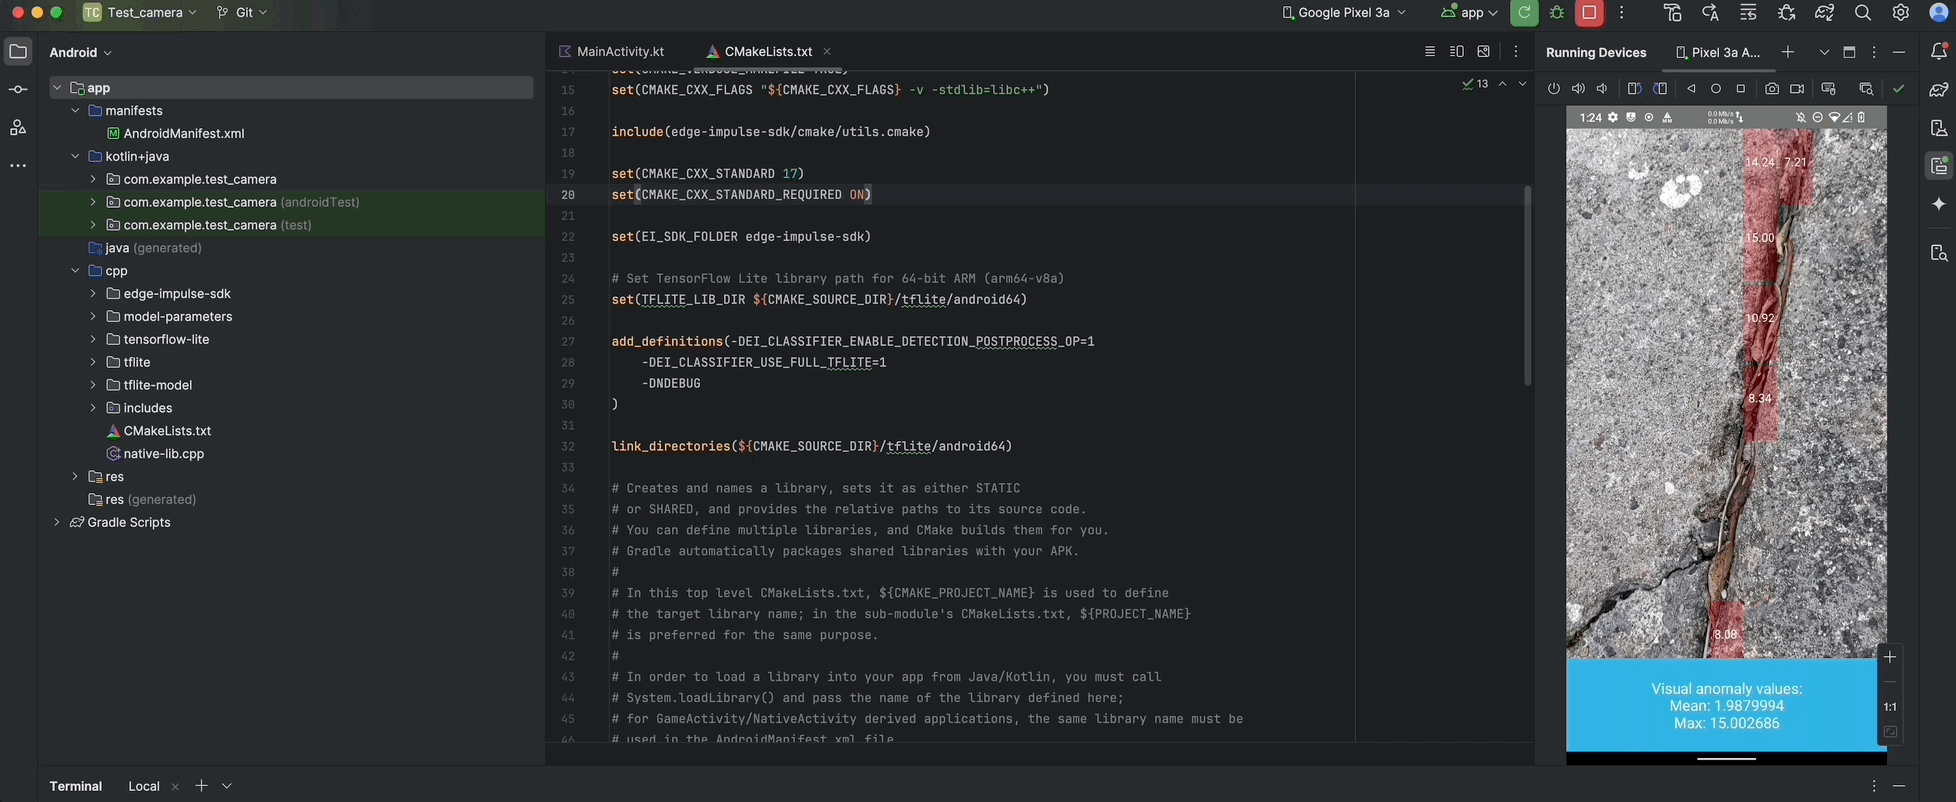This screenshot has height=802, width=1956.
Task: Click the emulator Back navigation triangle
Action: tap(1691, 89)
